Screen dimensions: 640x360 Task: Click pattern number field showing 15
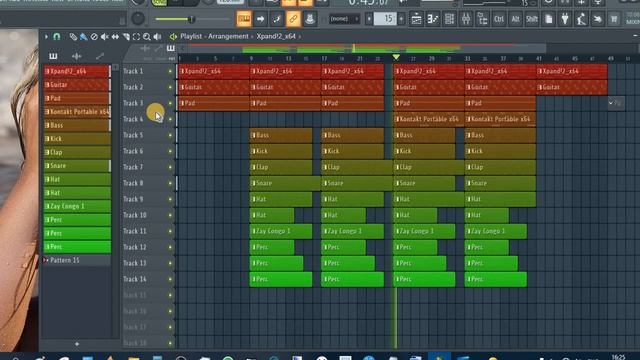tap(385, 19)
